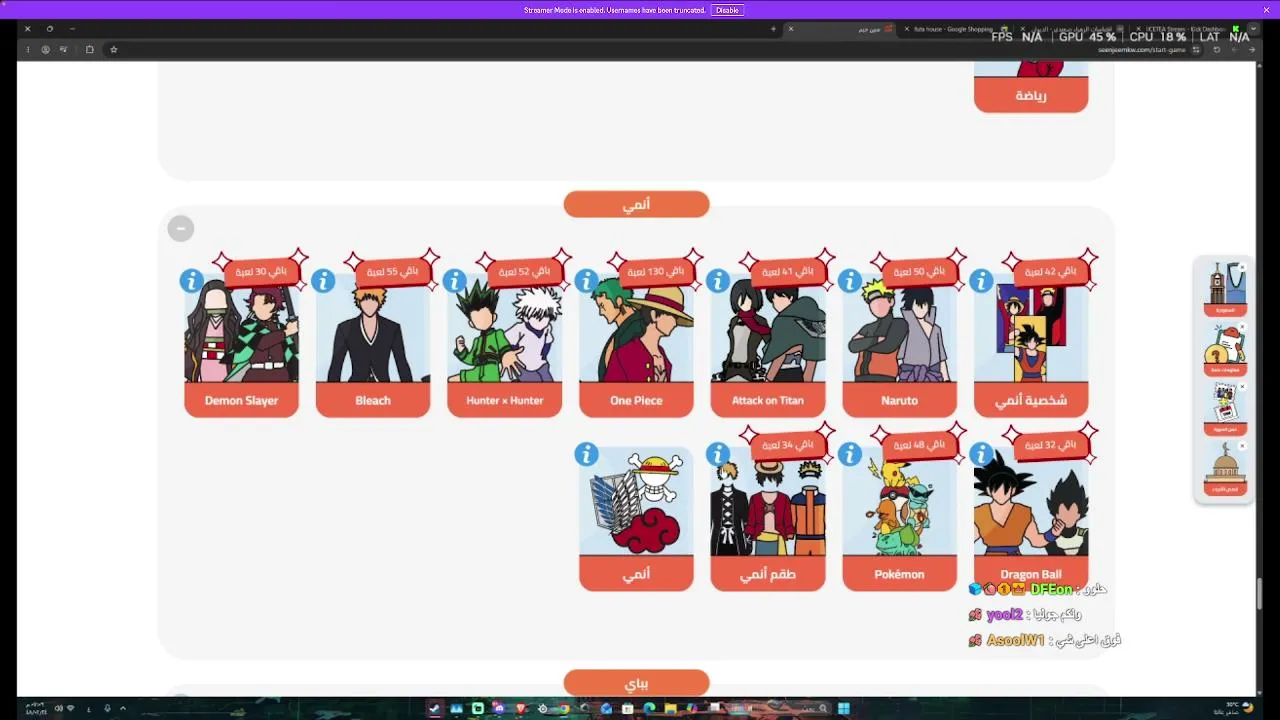Open the Steam taskbar icon
This screenshot has width=1280, height=720.
click(x=435, y=709)
